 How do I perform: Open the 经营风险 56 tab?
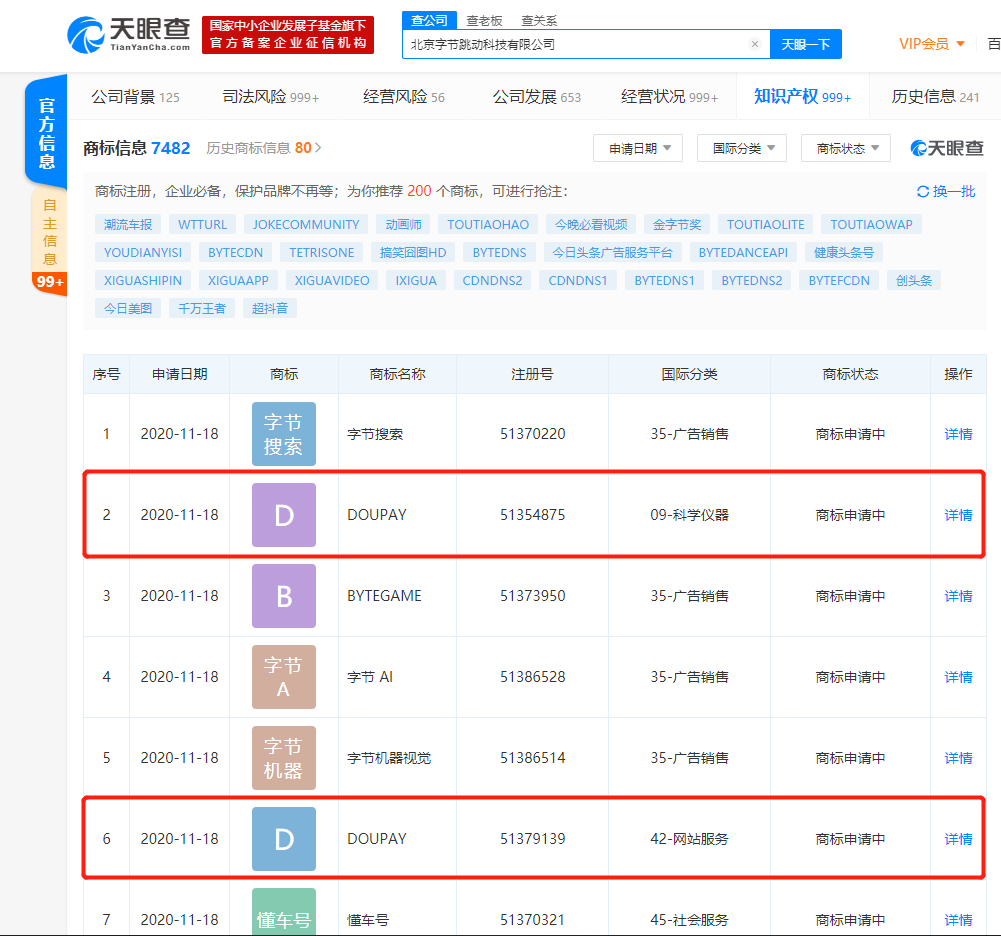pyautogui.click(x=403, y=97)
